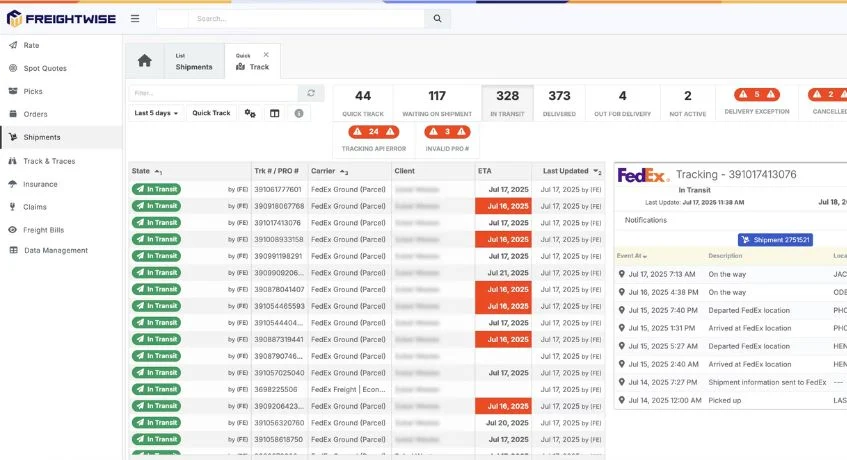
Task: Click the Tracking API Error badge
Action: (x=374, y=132)
